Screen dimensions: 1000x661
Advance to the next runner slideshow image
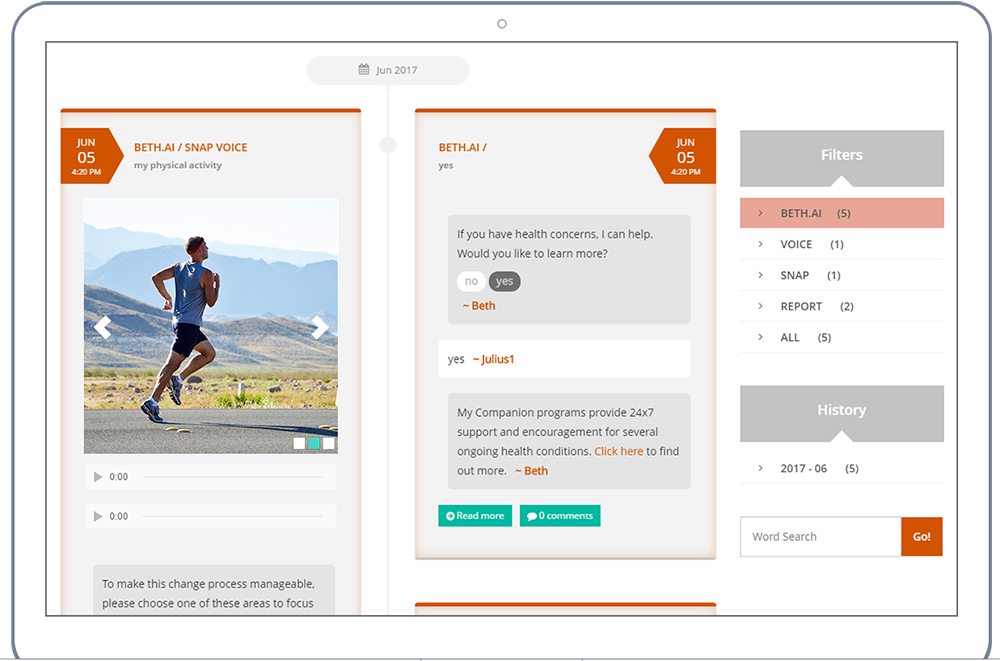320,327
